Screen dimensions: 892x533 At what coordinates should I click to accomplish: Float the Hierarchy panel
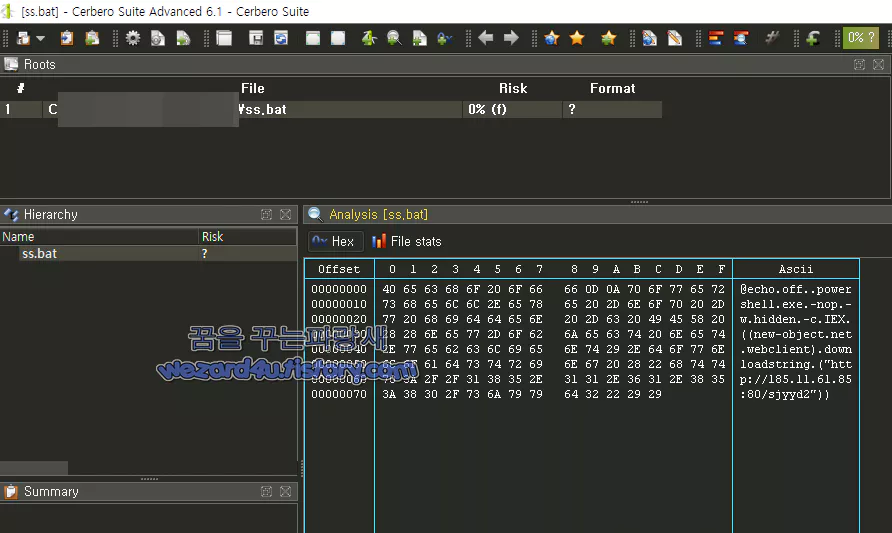tap(266, 214)
